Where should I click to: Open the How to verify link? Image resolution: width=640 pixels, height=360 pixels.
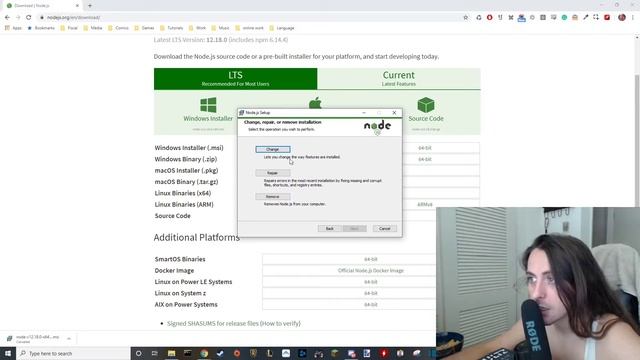click(x=280, y=323)
